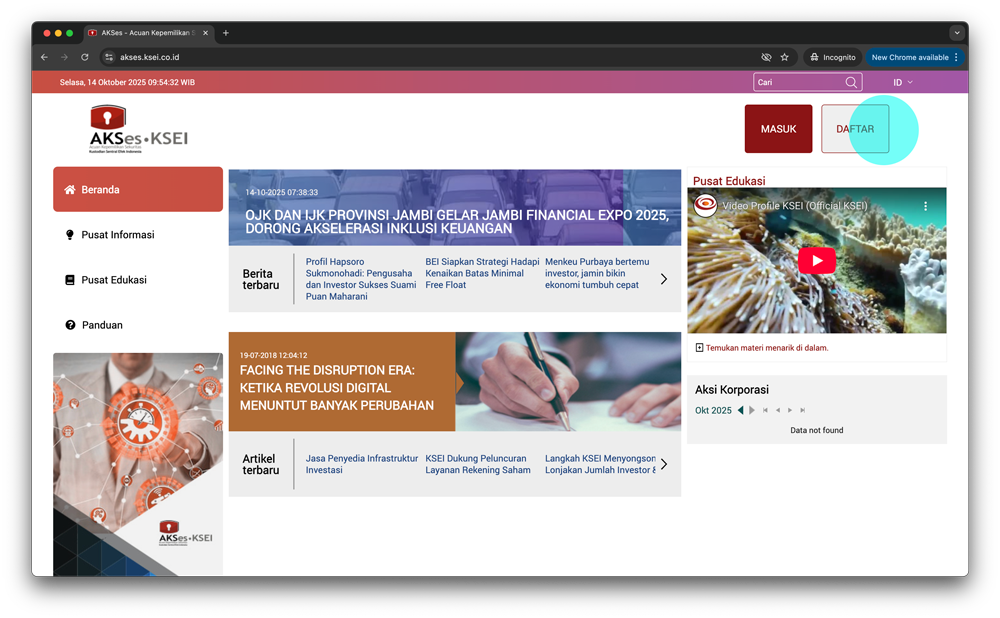Bookmark this page with the star icon
This screenshot has height=618, width=1000.
(785, 57)
